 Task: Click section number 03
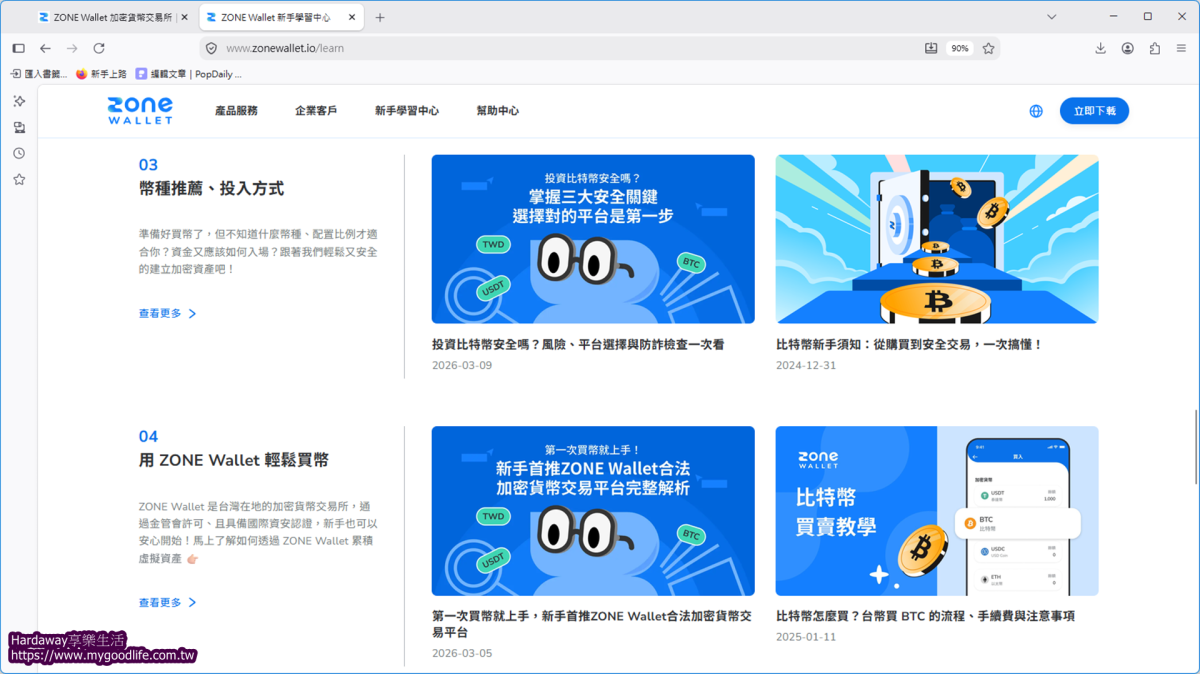point(148,165)
